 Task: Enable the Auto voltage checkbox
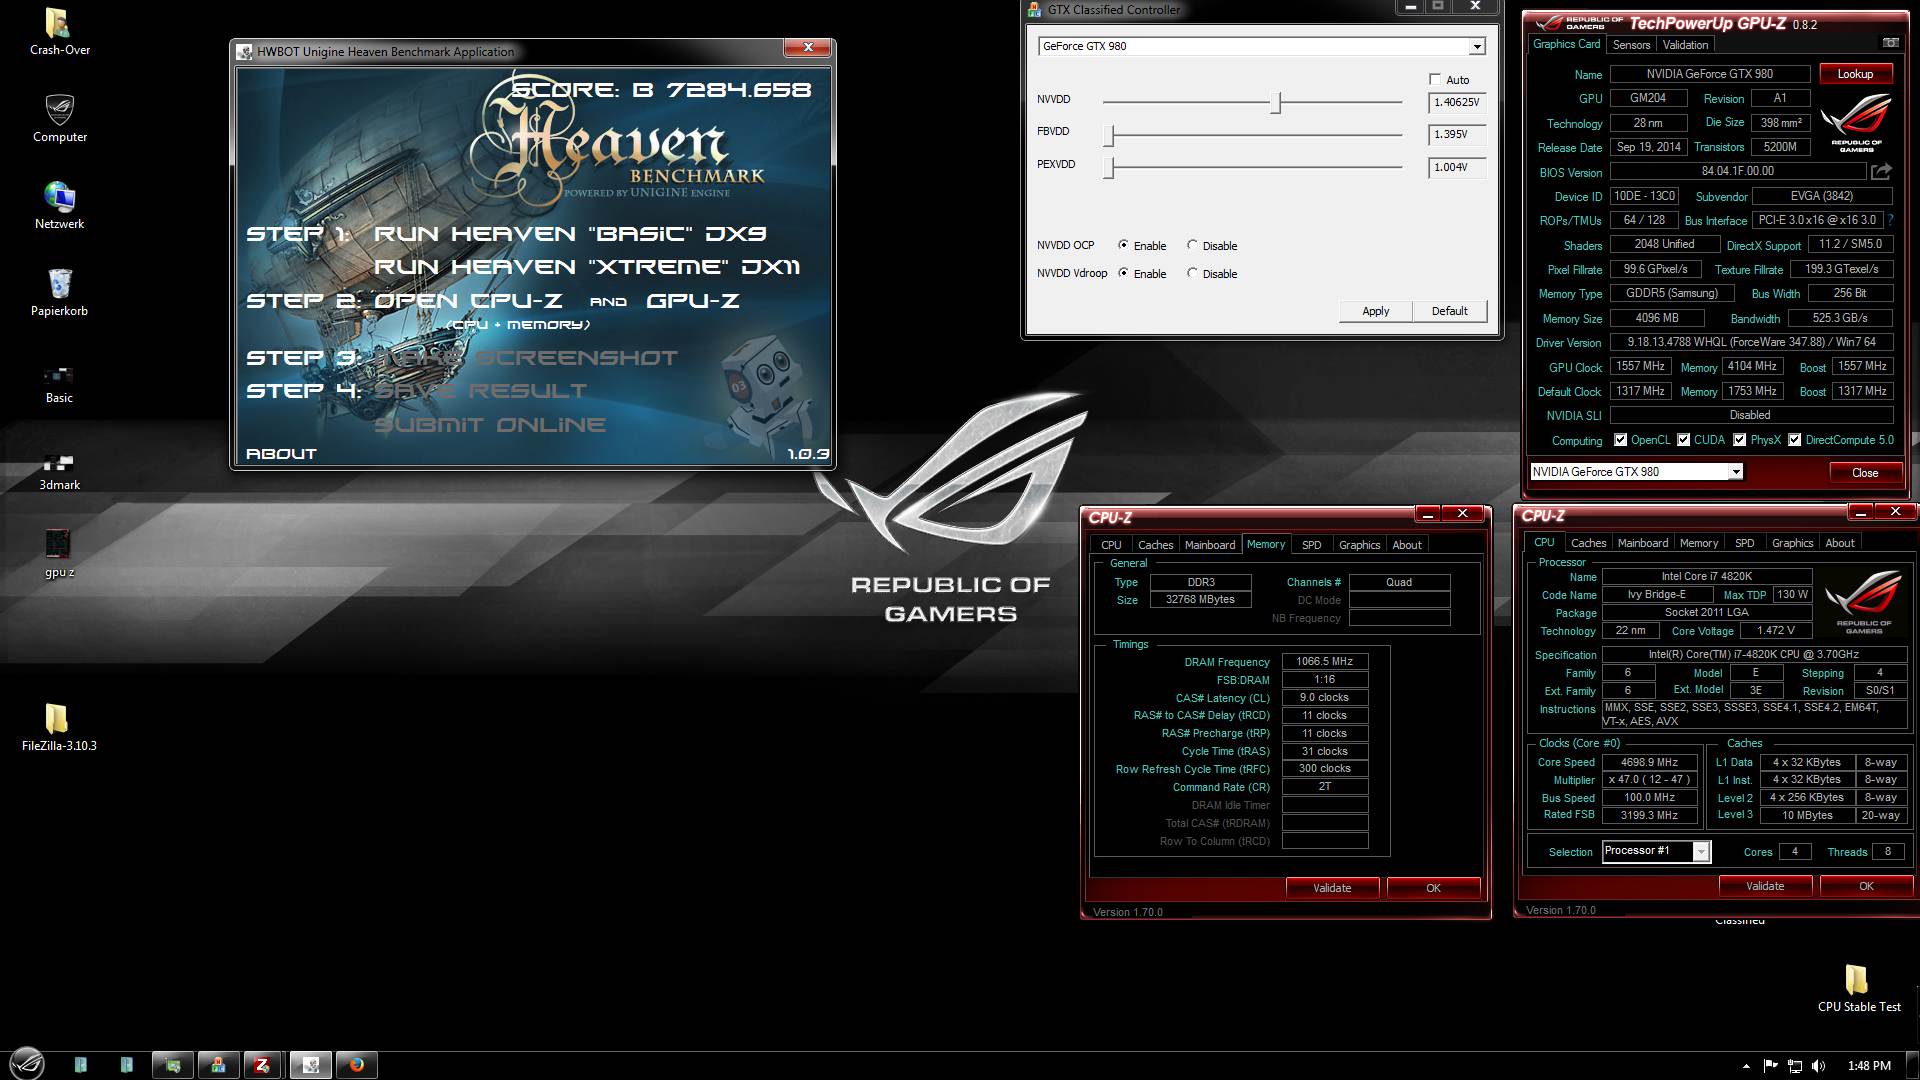click(x=1435, y=79)
